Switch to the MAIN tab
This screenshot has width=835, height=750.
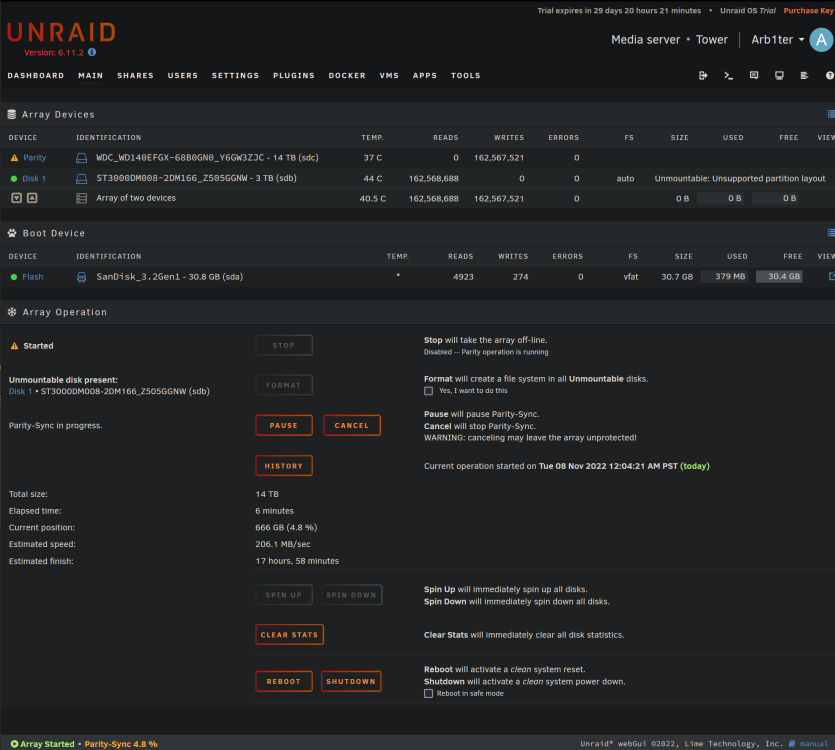(x=91, y=76)
